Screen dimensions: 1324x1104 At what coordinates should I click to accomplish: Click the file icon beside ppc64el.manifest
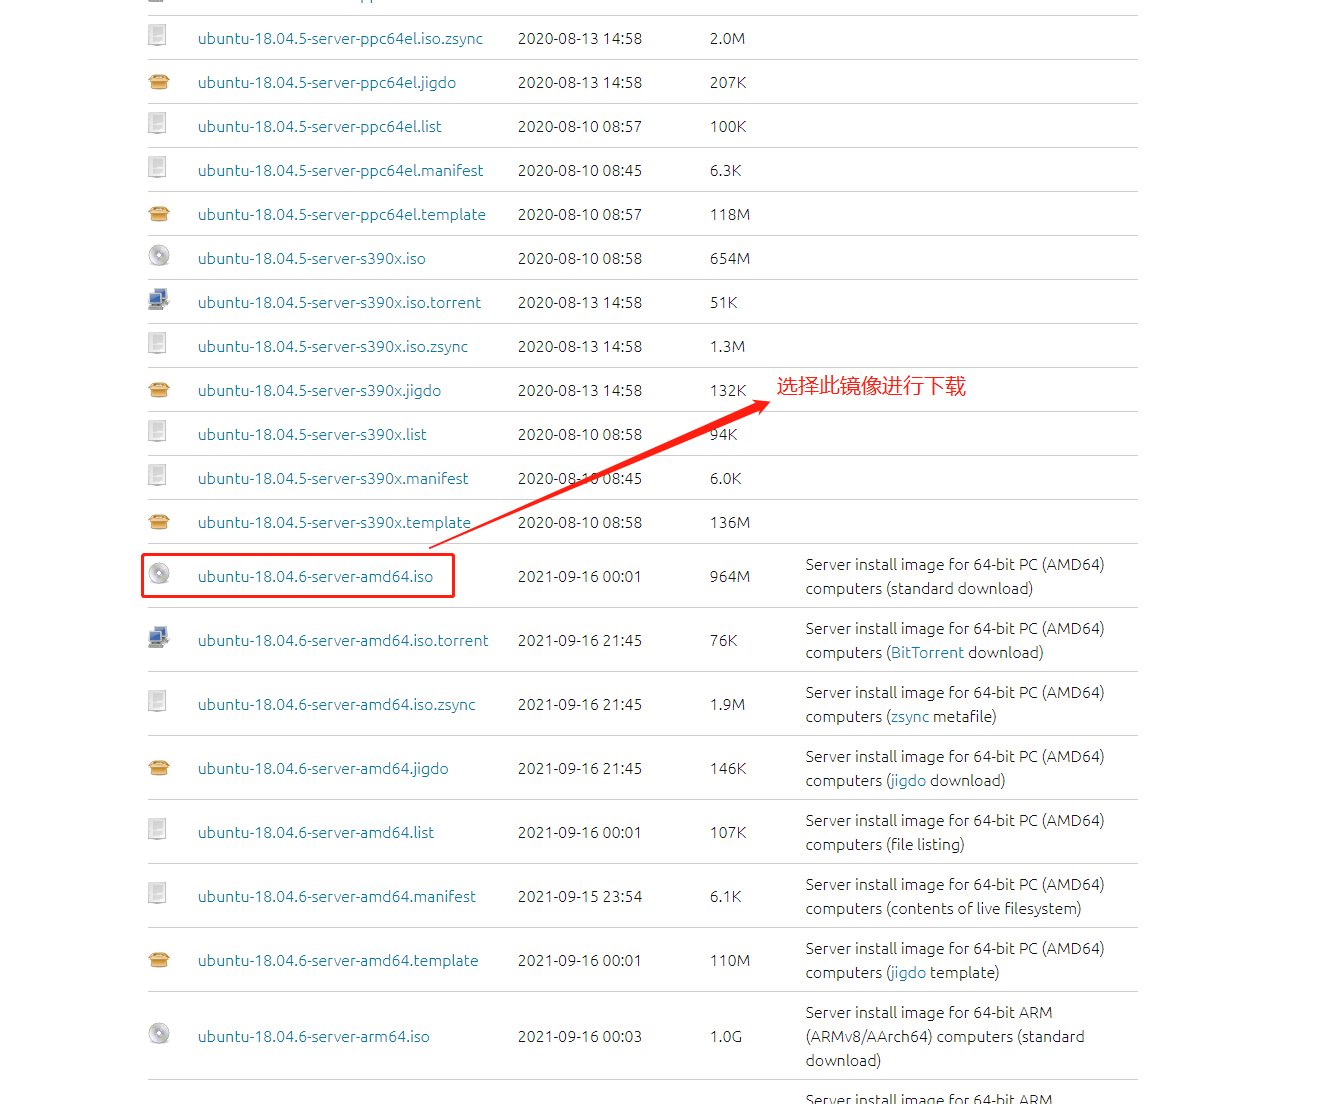[158, 168]
